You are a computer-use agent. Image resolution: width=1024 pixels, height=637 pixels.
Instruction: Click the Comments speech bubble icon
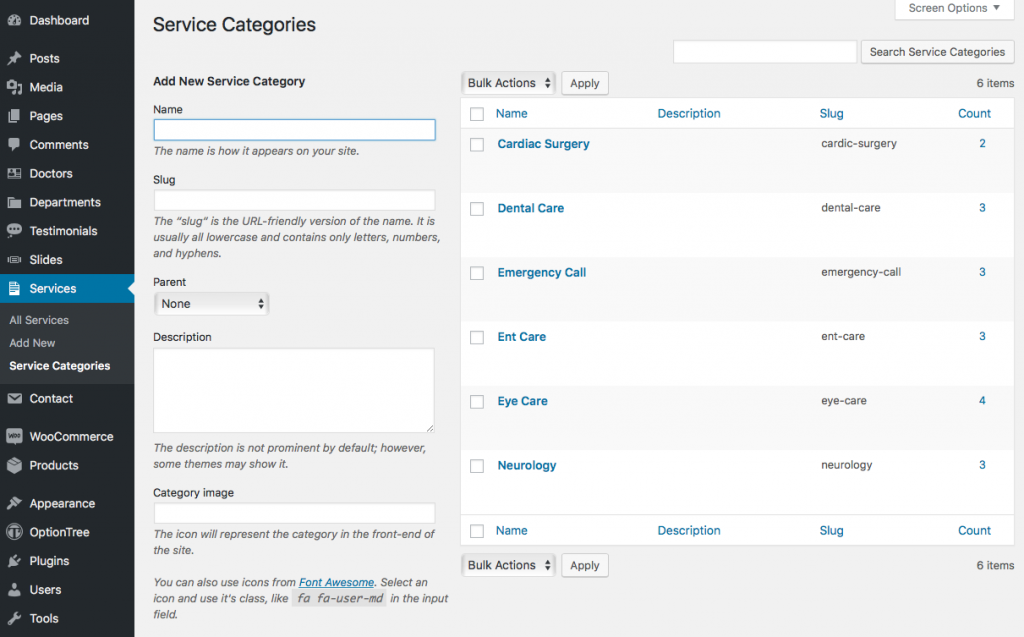[x=14, y=145]
